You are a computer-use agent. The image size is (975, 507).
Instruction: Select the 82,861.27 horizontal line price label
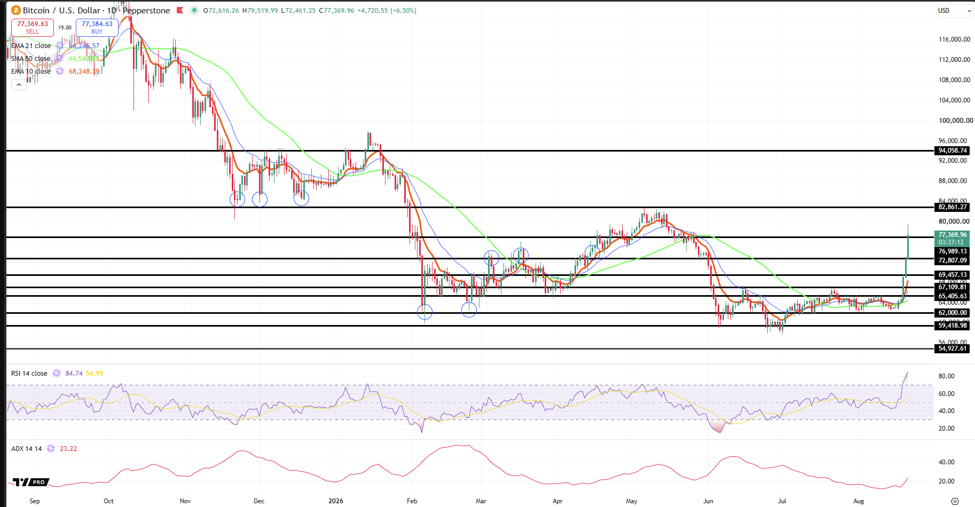(x=952, y=207)
